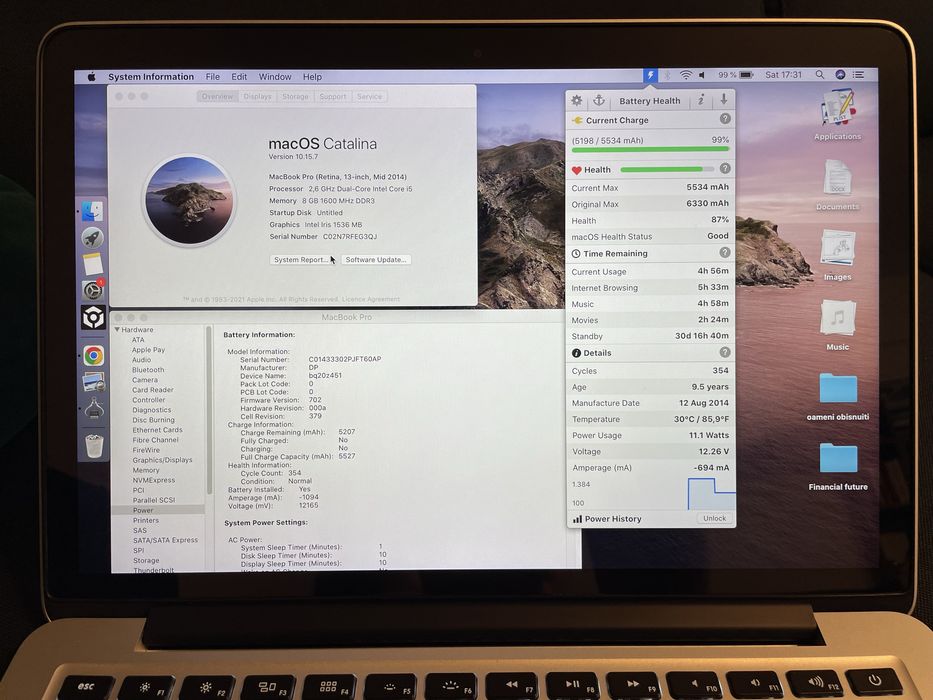Viewport: 933px width, 700px height.
Task: Click the down arrow icon in Battery Health
Action: 724,99
